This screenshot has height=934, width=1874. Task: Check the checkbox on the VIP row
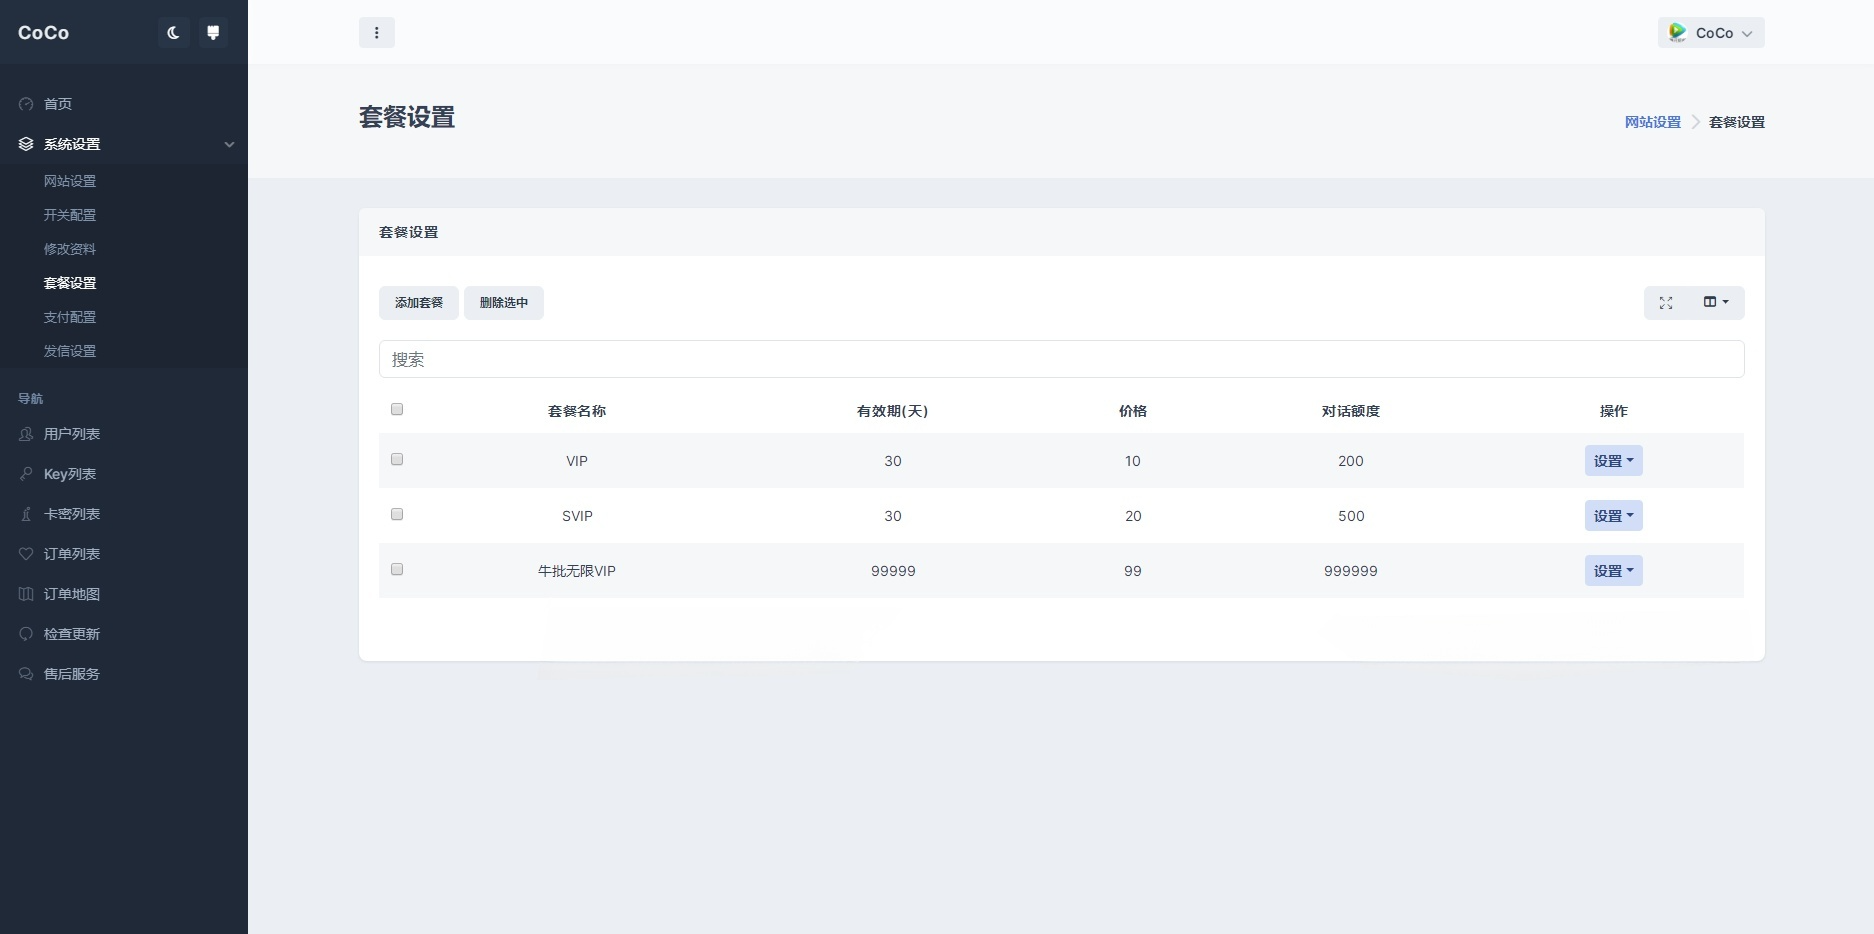coord(397,459)
